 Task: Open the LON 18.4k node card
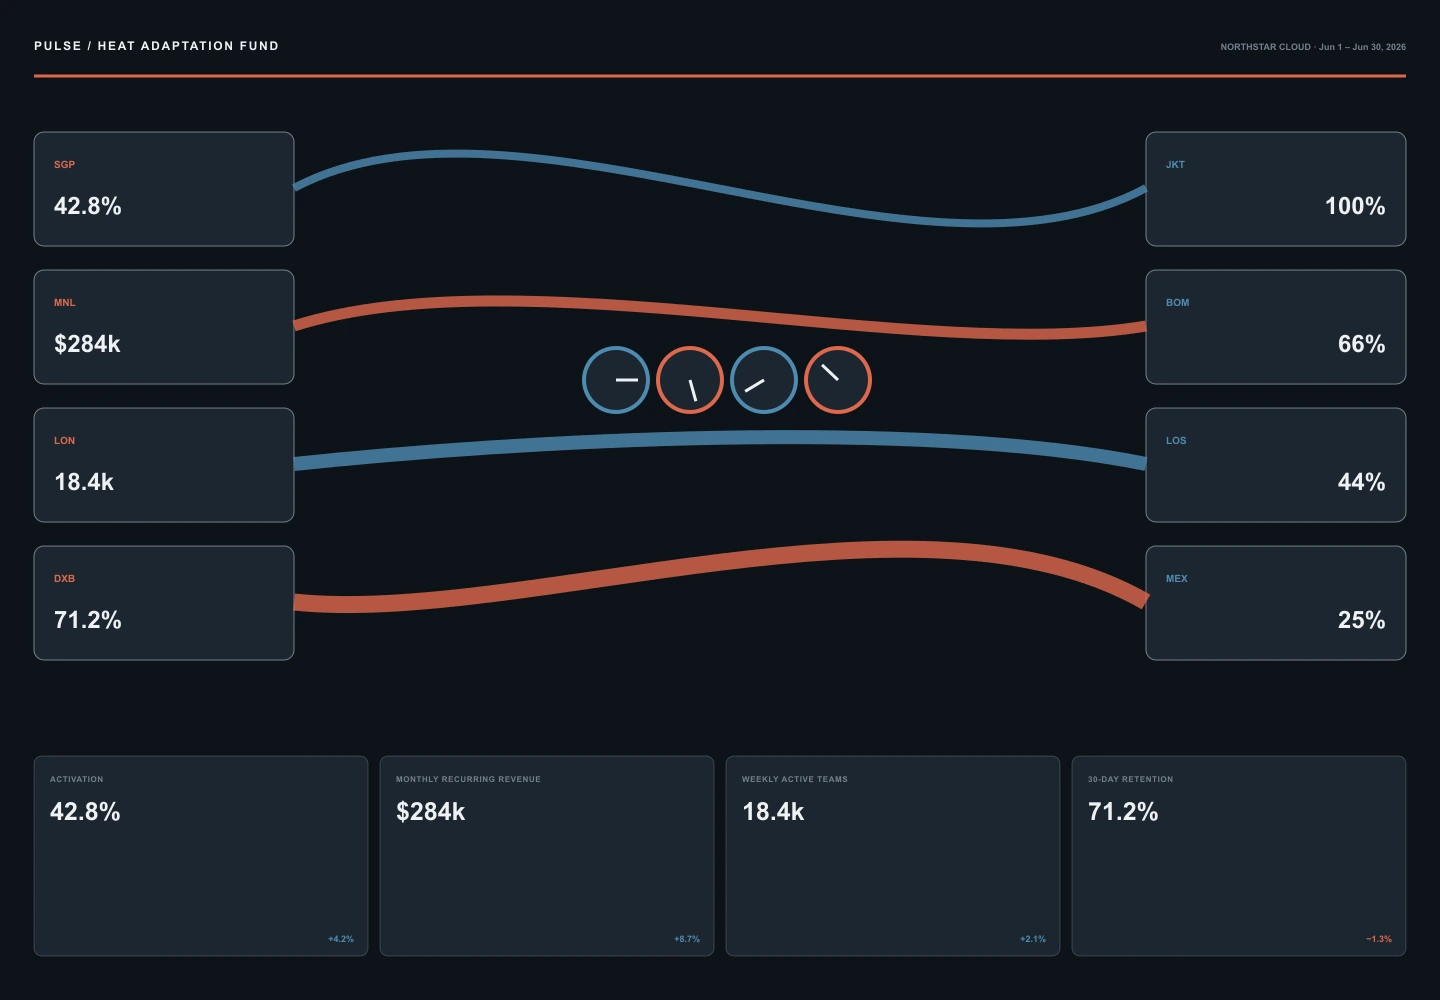point(164,465)
